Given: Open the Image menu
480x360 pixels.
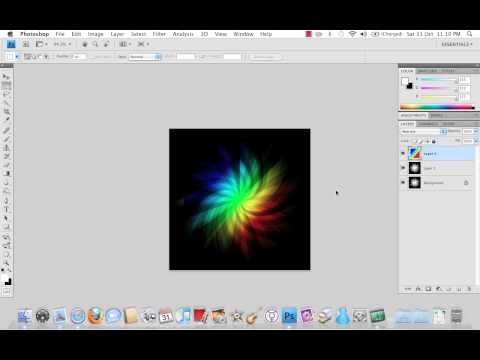Looking at the screenshot, I should click(95, 34).
